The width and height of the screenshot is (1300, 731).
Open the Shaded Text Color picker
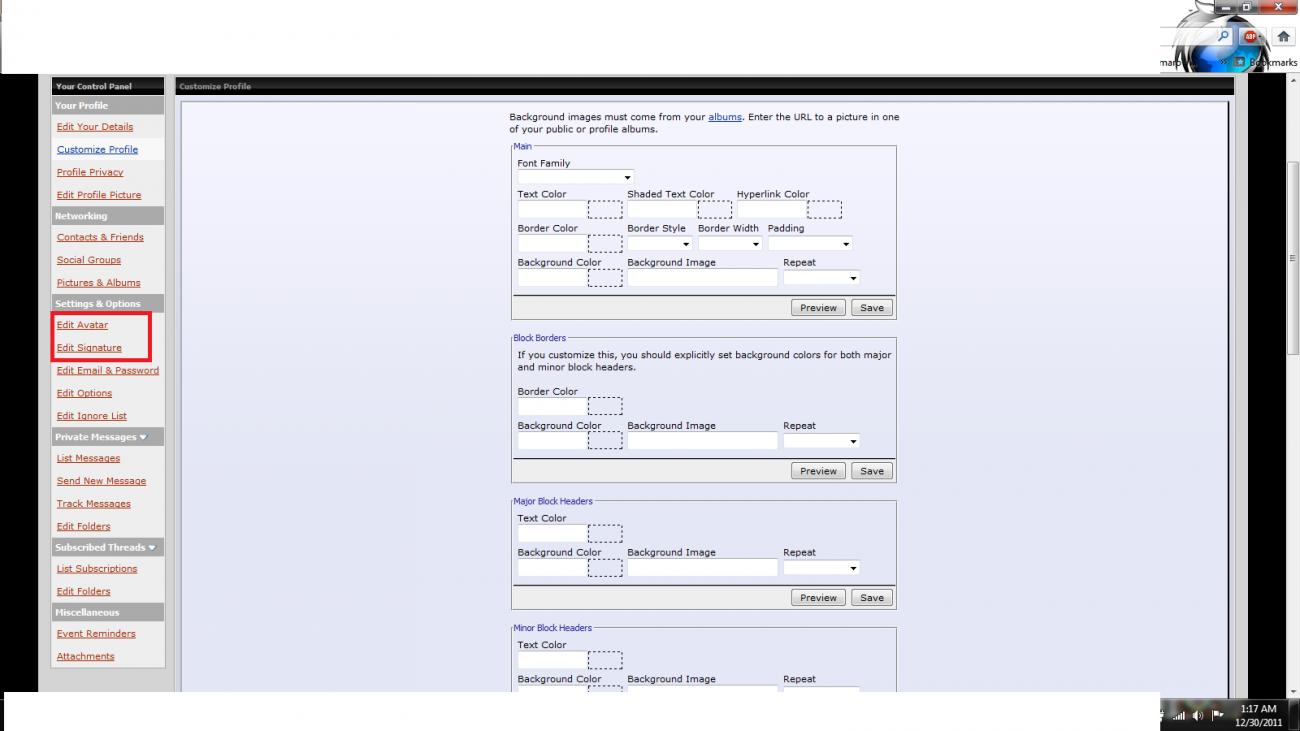click(714, 209)
